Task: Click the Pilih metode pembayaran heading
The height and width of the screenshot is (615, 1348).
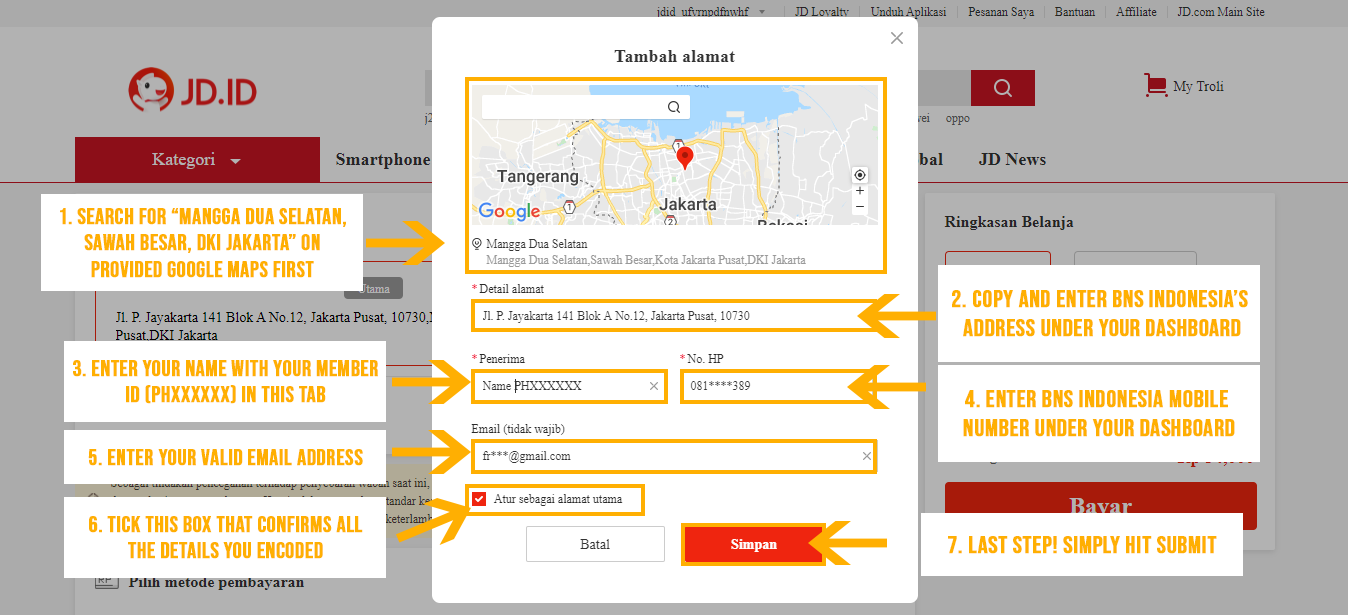Action: tap(216, 582)
